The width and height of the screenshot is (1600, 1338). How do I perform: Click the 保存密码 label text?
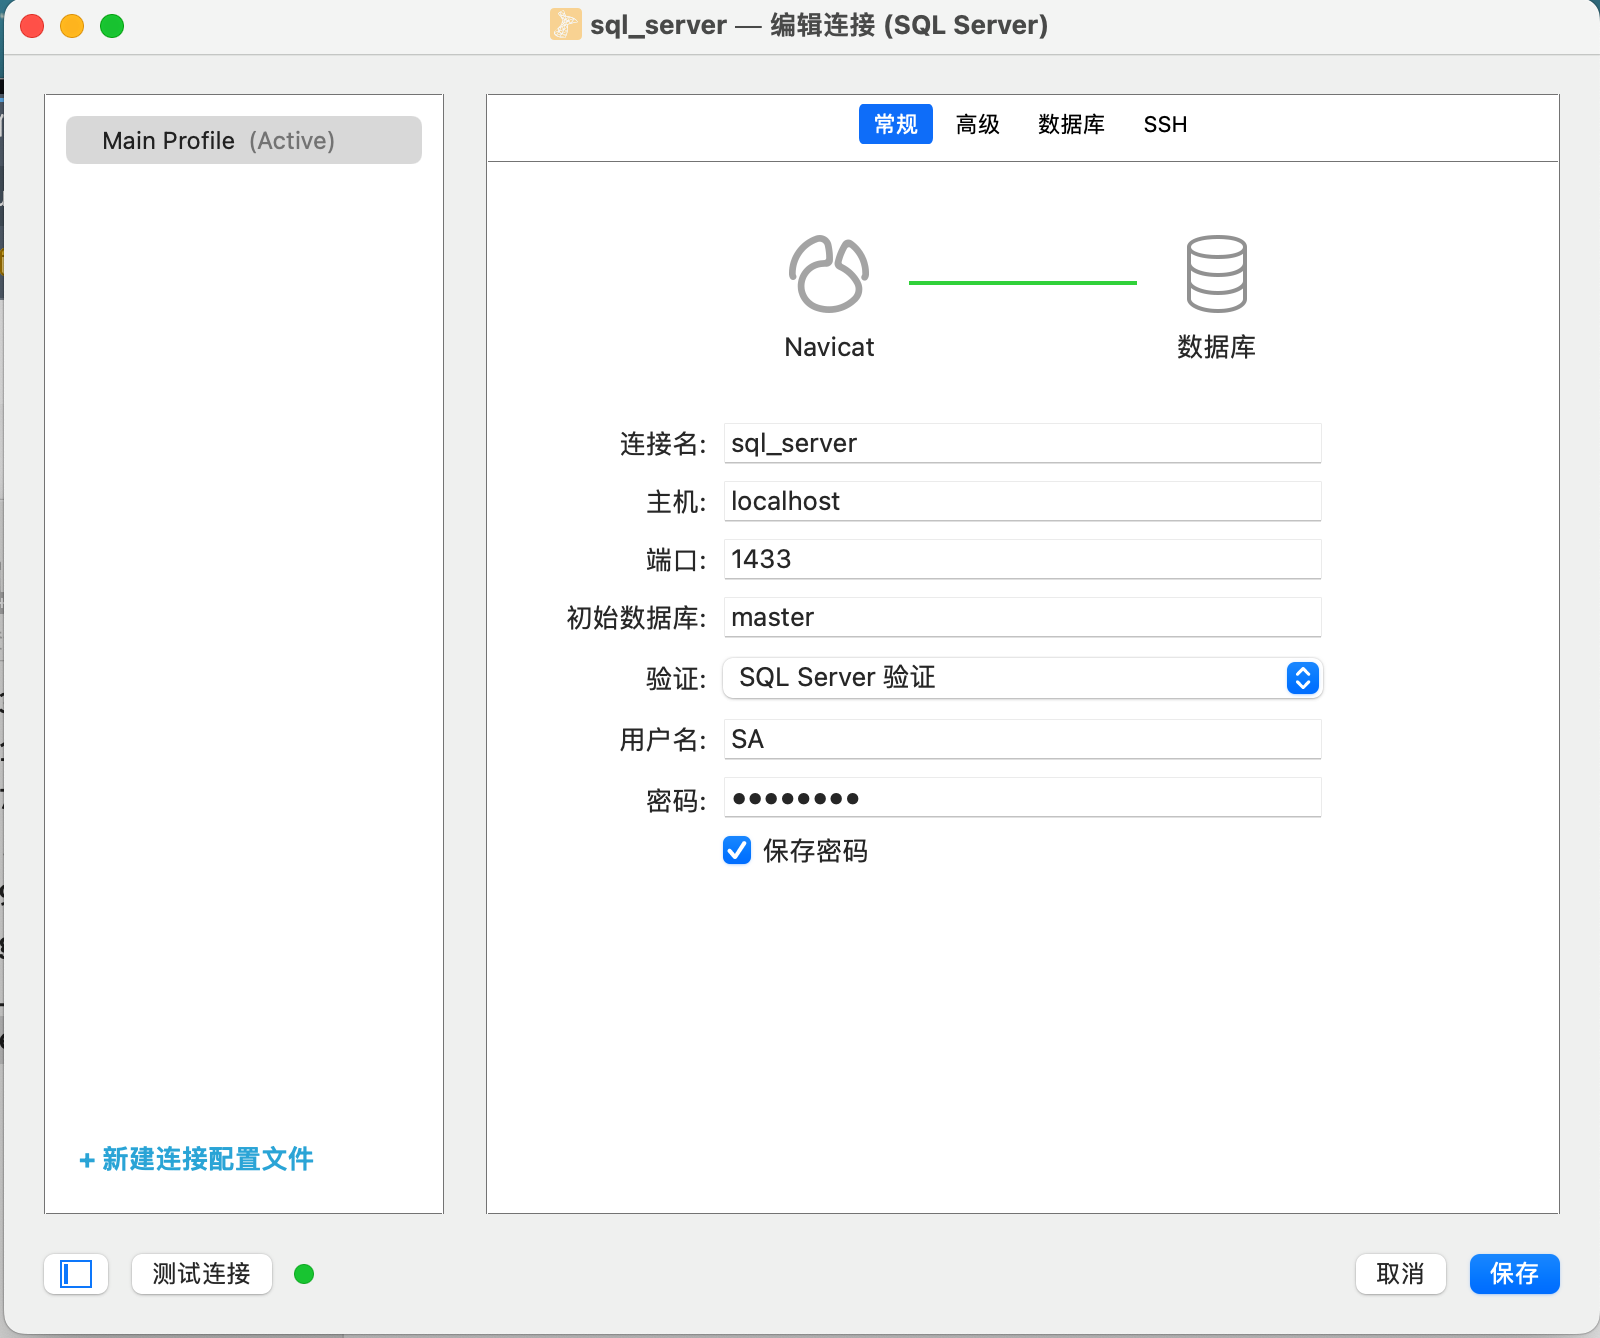(x=815, y=851)
